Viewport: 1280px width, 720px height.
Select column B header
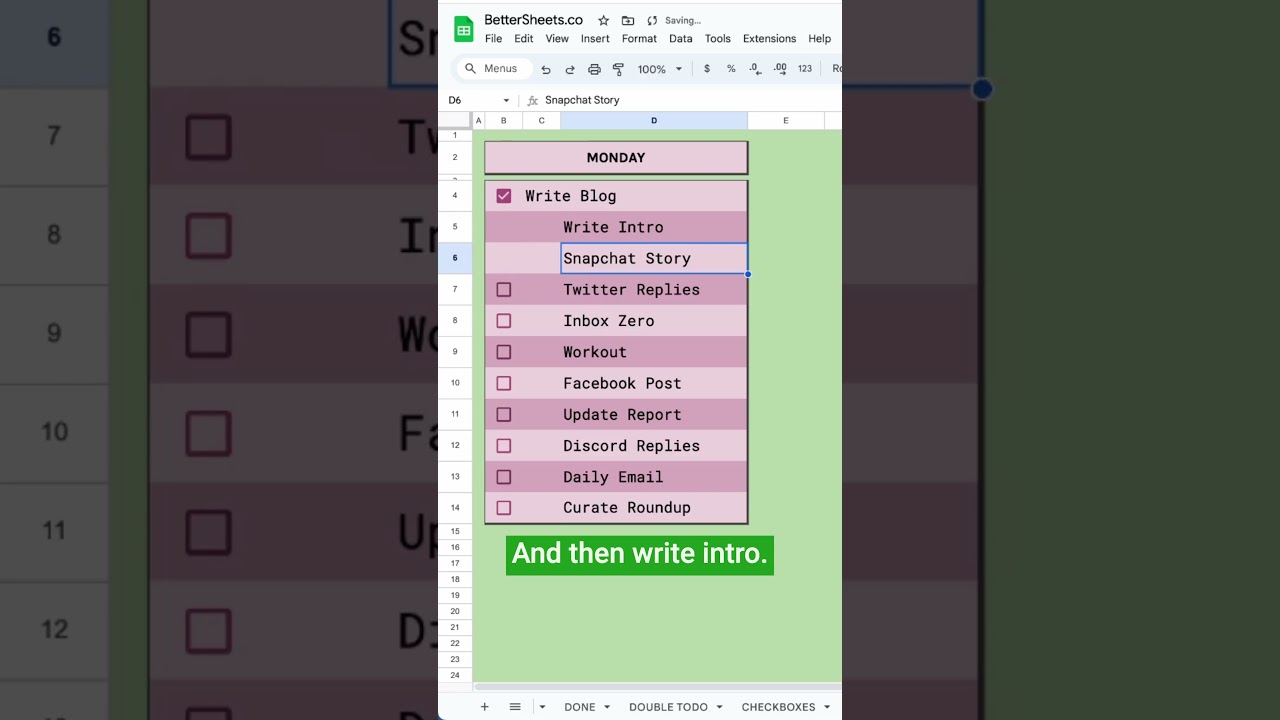504,121
